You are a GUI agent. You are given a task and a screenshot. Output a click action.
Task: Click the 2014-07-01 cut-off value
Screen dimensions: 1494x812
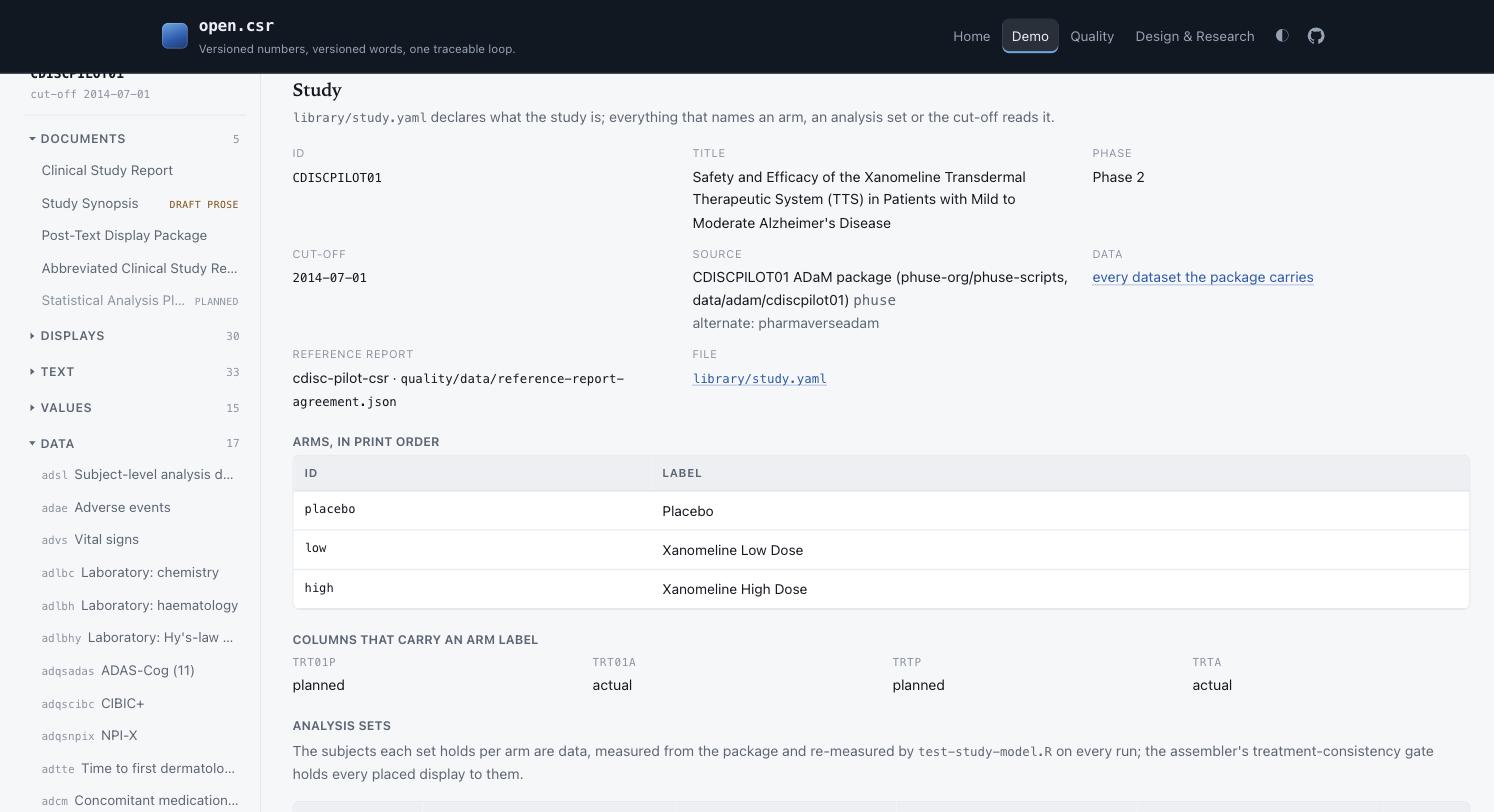coord(329,278)
